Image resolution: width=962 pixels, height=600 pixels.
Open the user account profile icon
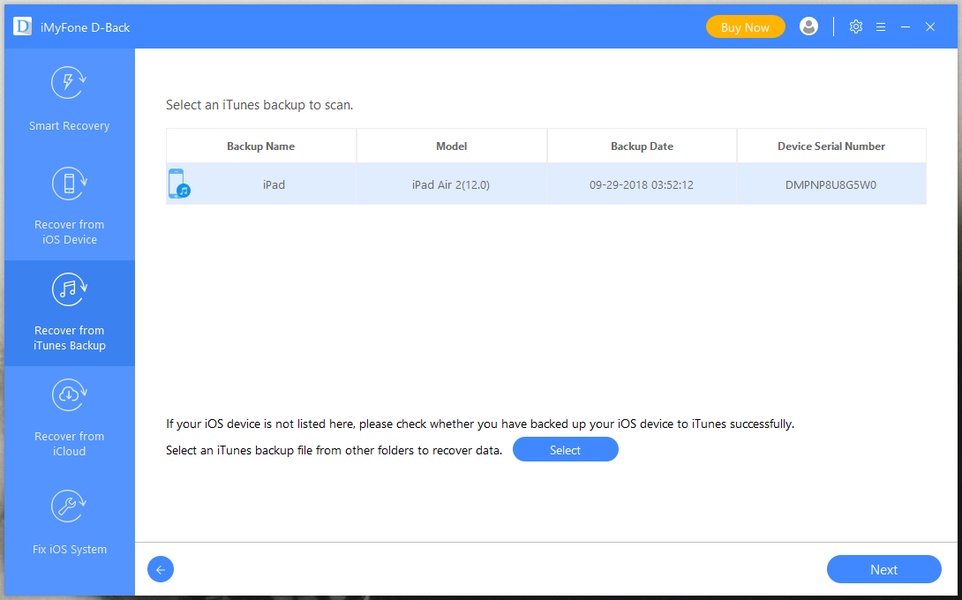click(x=809, y=26)
